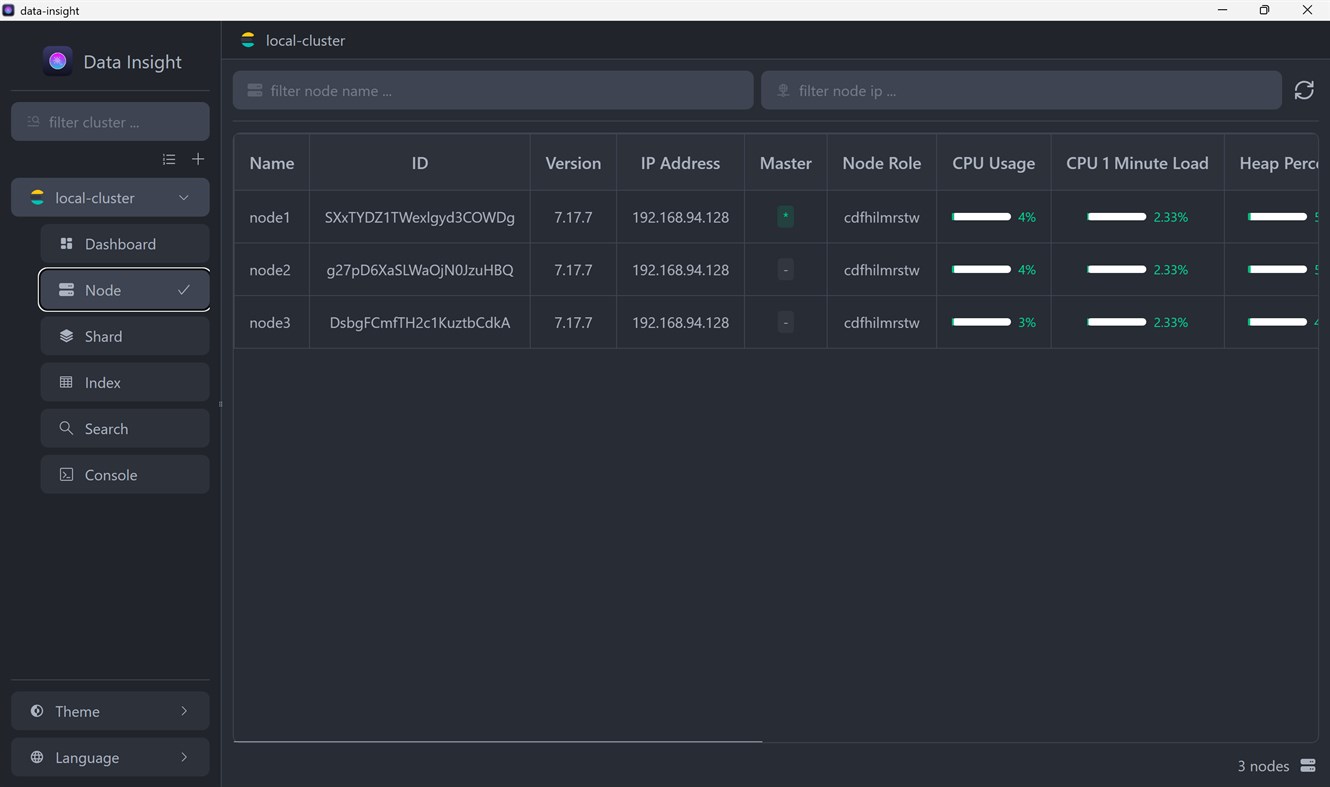The width and height of the screenshot is (1330, 787).
Task: Click the 3 nodes count label
Action: coord(1263,766)
